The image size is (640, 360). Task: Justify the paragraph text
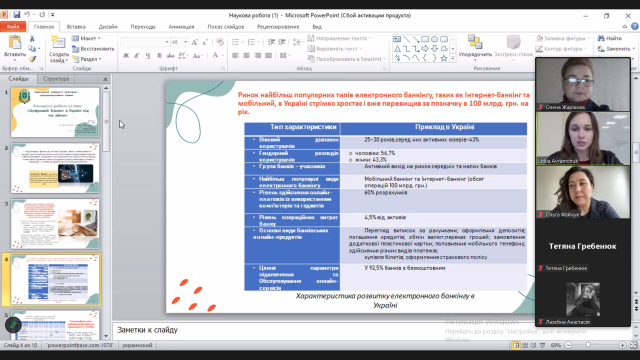(x=268, y=56)
